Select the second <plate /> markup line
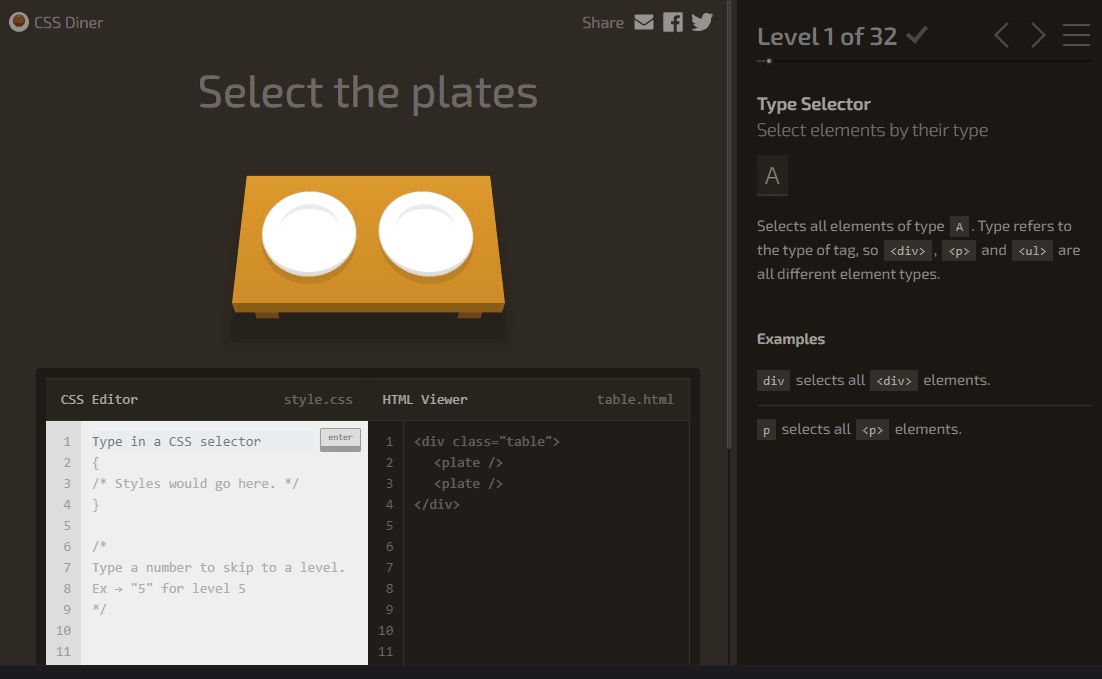The height and width of the screenshot is (679, 1102). point(468,483)
